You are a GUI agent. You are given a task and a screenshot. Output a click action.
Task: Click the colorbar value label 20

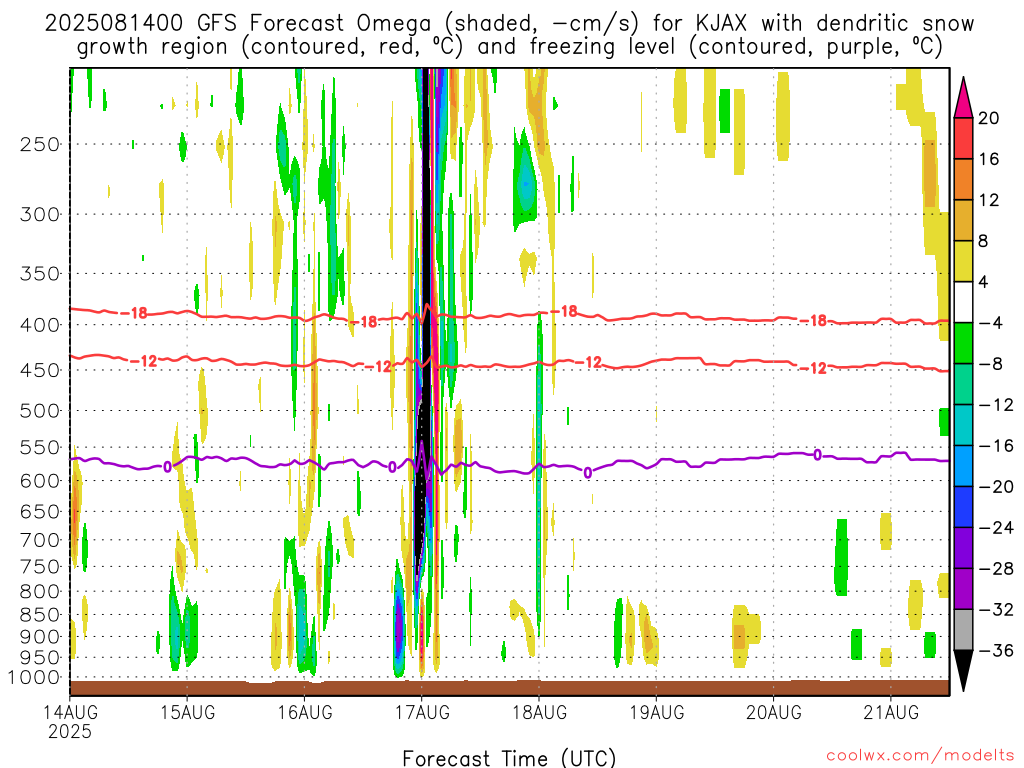989,118
